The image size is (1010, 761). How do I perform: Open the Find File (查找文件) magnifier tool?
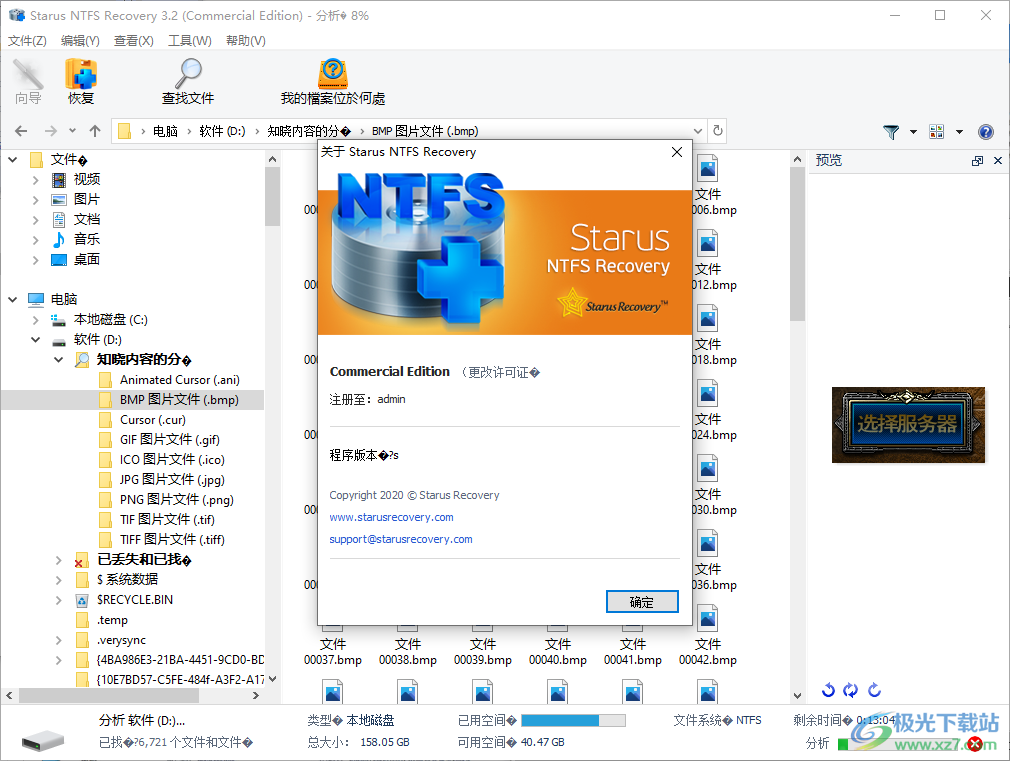pos(188,81)
